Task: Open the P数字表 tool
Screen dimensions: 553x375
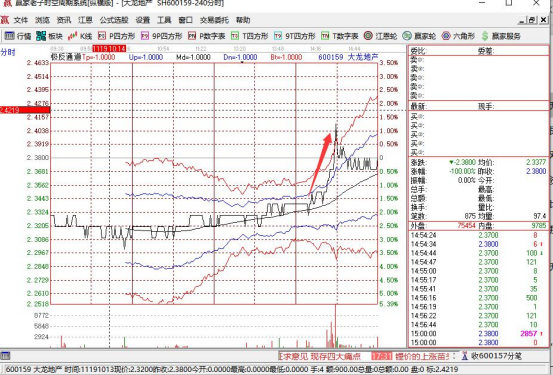Action: (207, 36)
